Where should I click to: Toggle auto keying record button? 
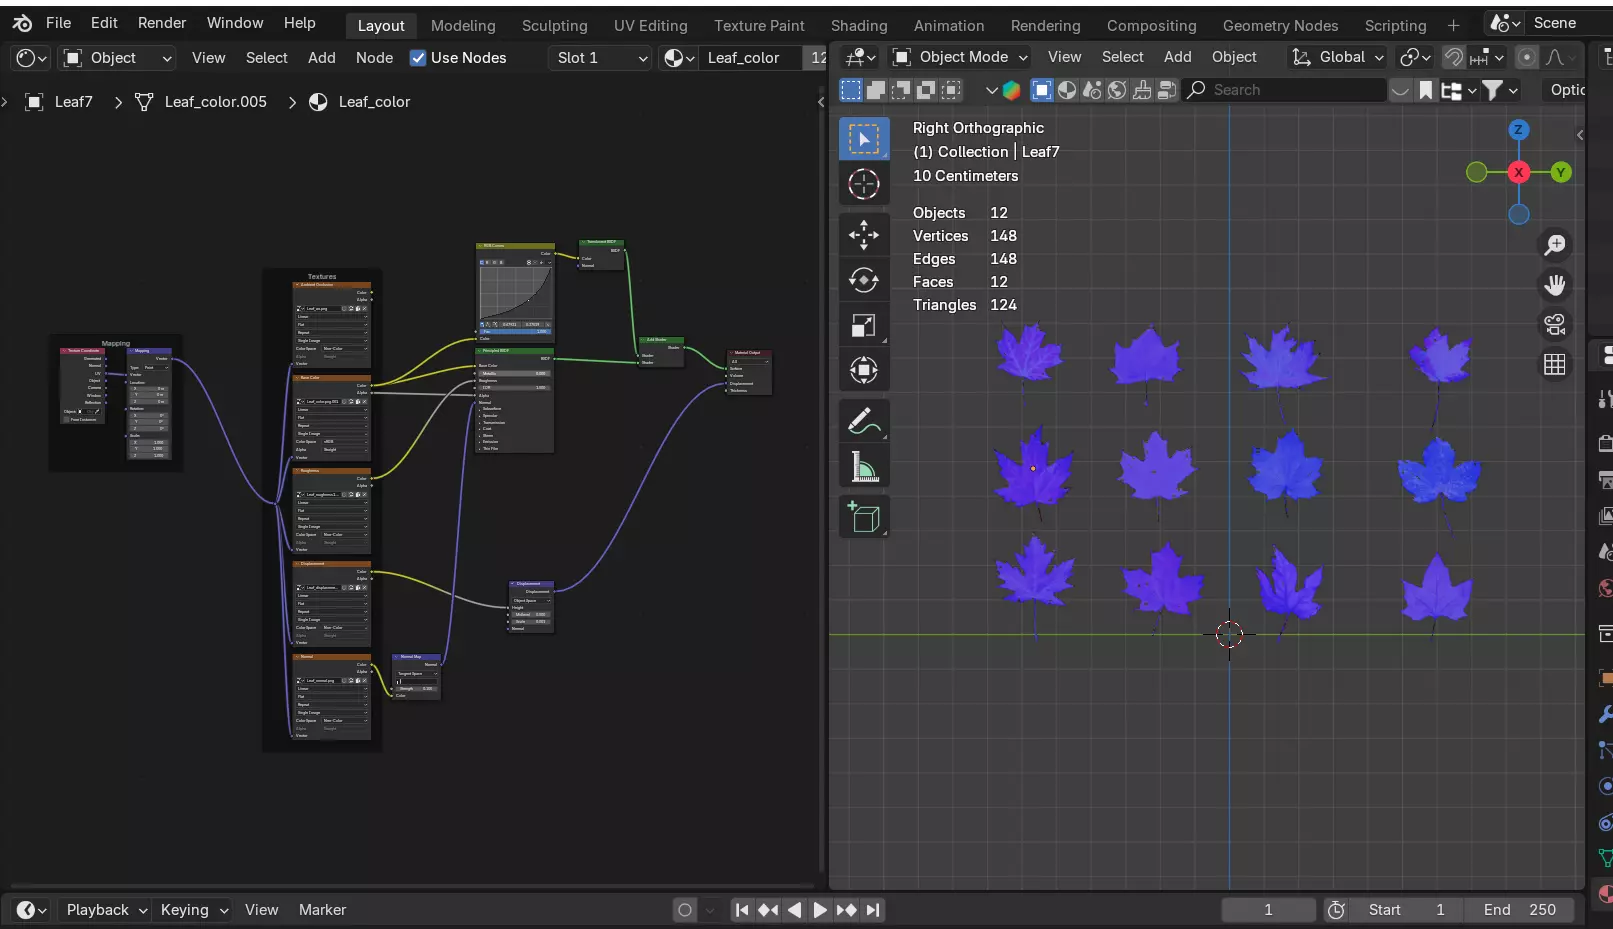pos(685,910)
